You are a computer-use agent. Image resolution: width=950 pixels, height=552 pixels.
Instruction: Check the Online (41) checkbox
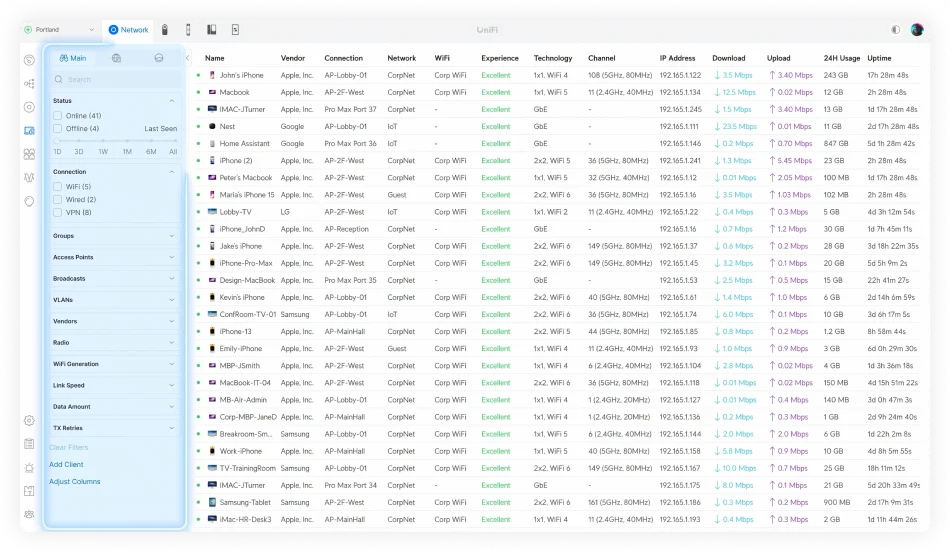(x=58, y=115)
